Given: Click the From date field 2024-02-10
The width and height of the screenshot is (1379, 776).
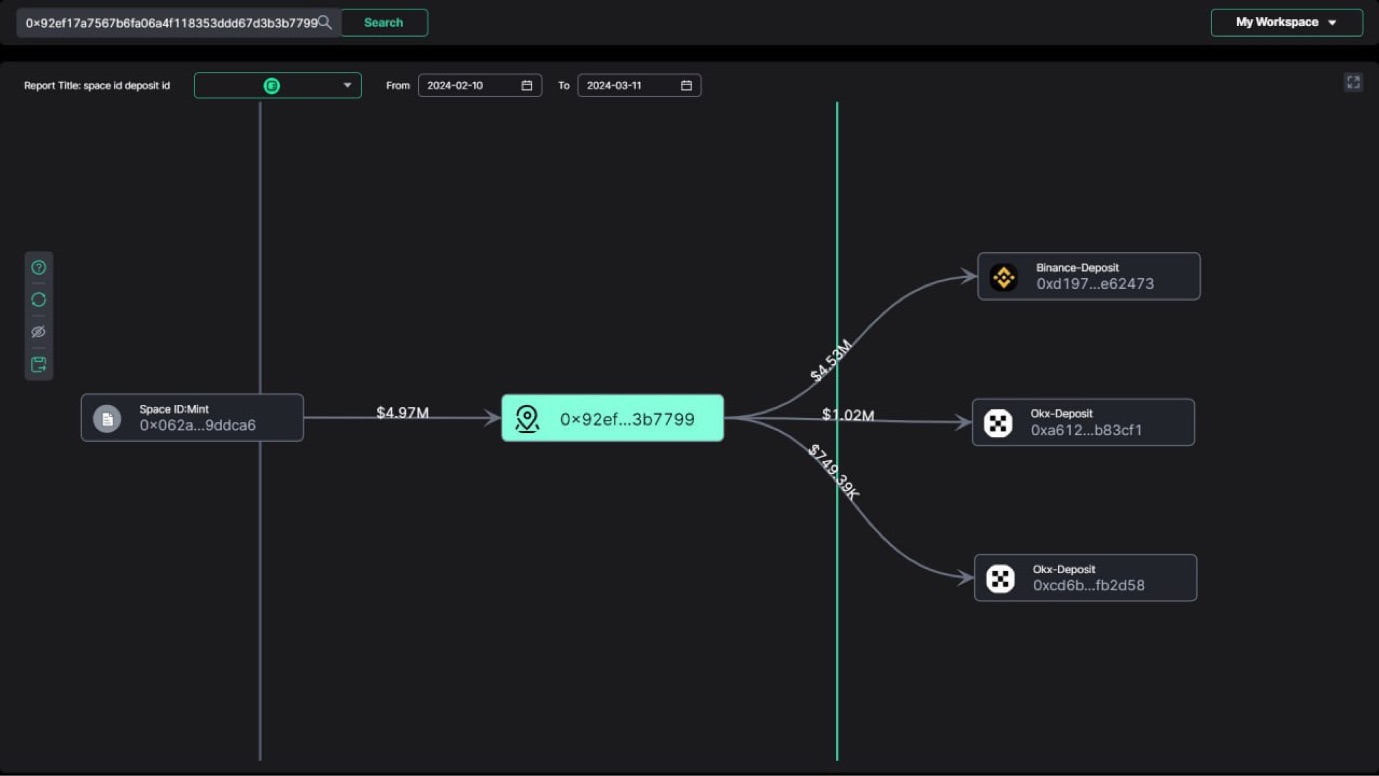Looking at the screenshot, I should (468, 86).
